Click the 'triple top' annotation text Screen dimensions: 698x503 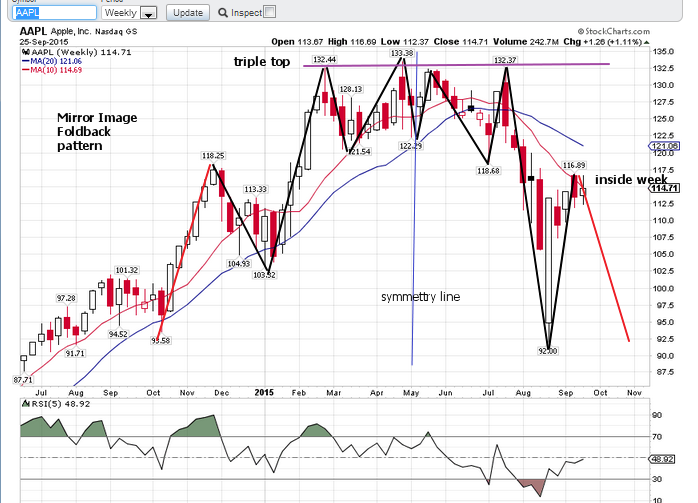click(x=262, y=61)
